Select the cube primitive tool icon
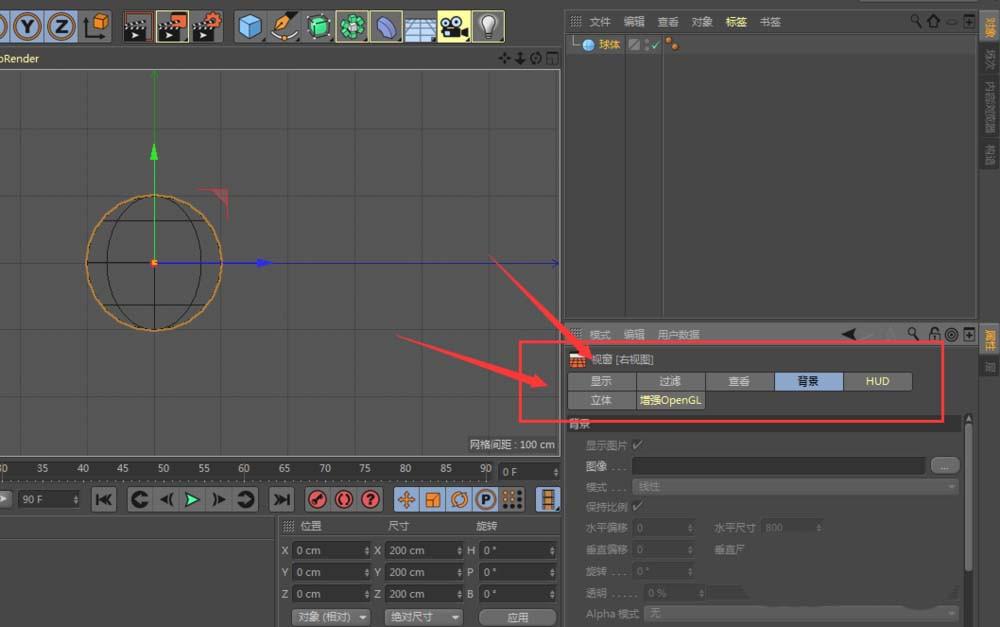 click(x=248, y=27)
